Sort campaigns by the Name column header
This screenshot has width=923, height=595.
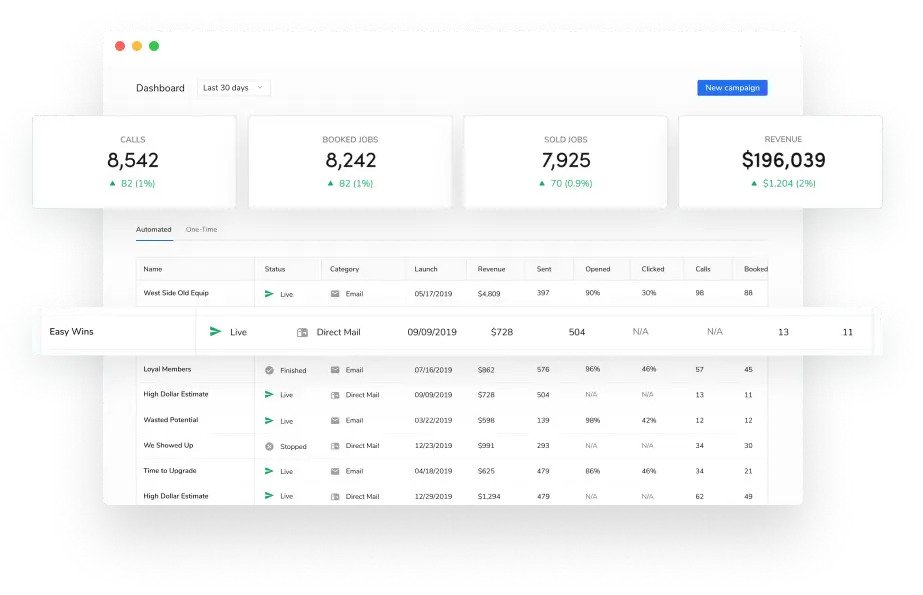pyautogui.click(x=150, y=268)
